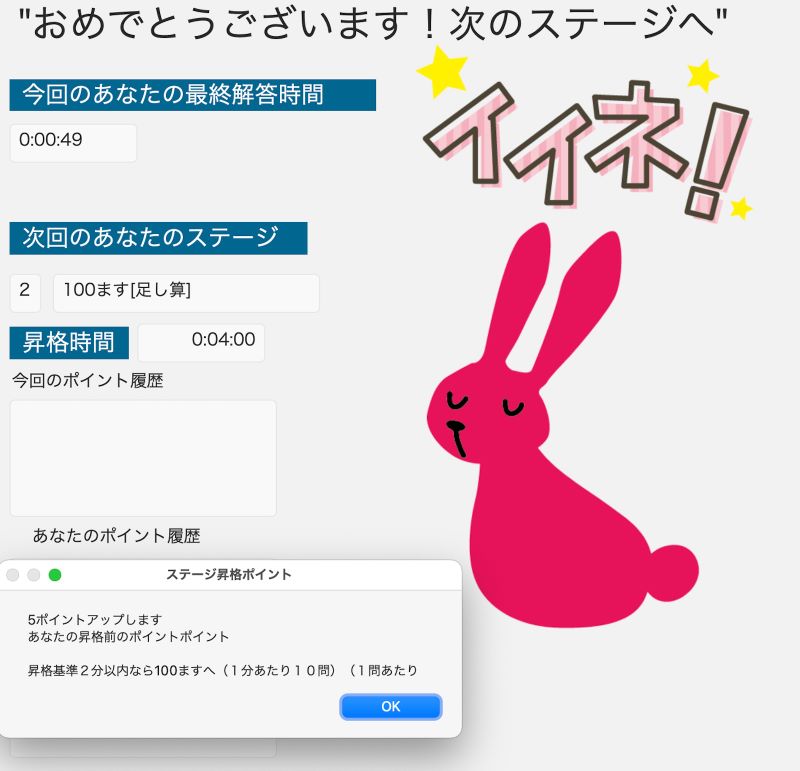Click the text 5ポイントアップします
The height and width of the screenshot is (771, 800).
95,619
